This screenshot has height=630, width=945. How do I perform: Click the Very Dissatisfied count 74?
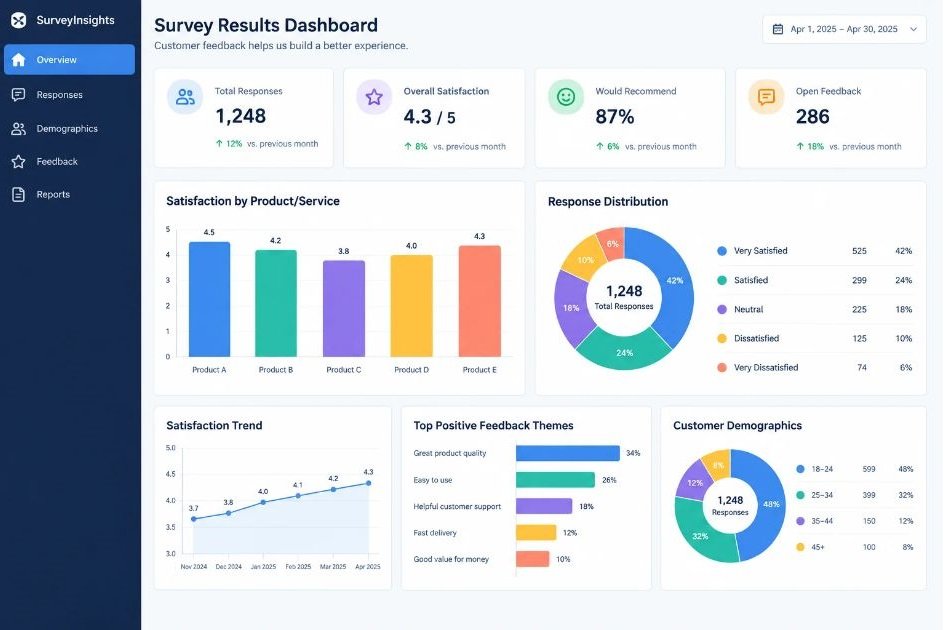tap(862, 367)
